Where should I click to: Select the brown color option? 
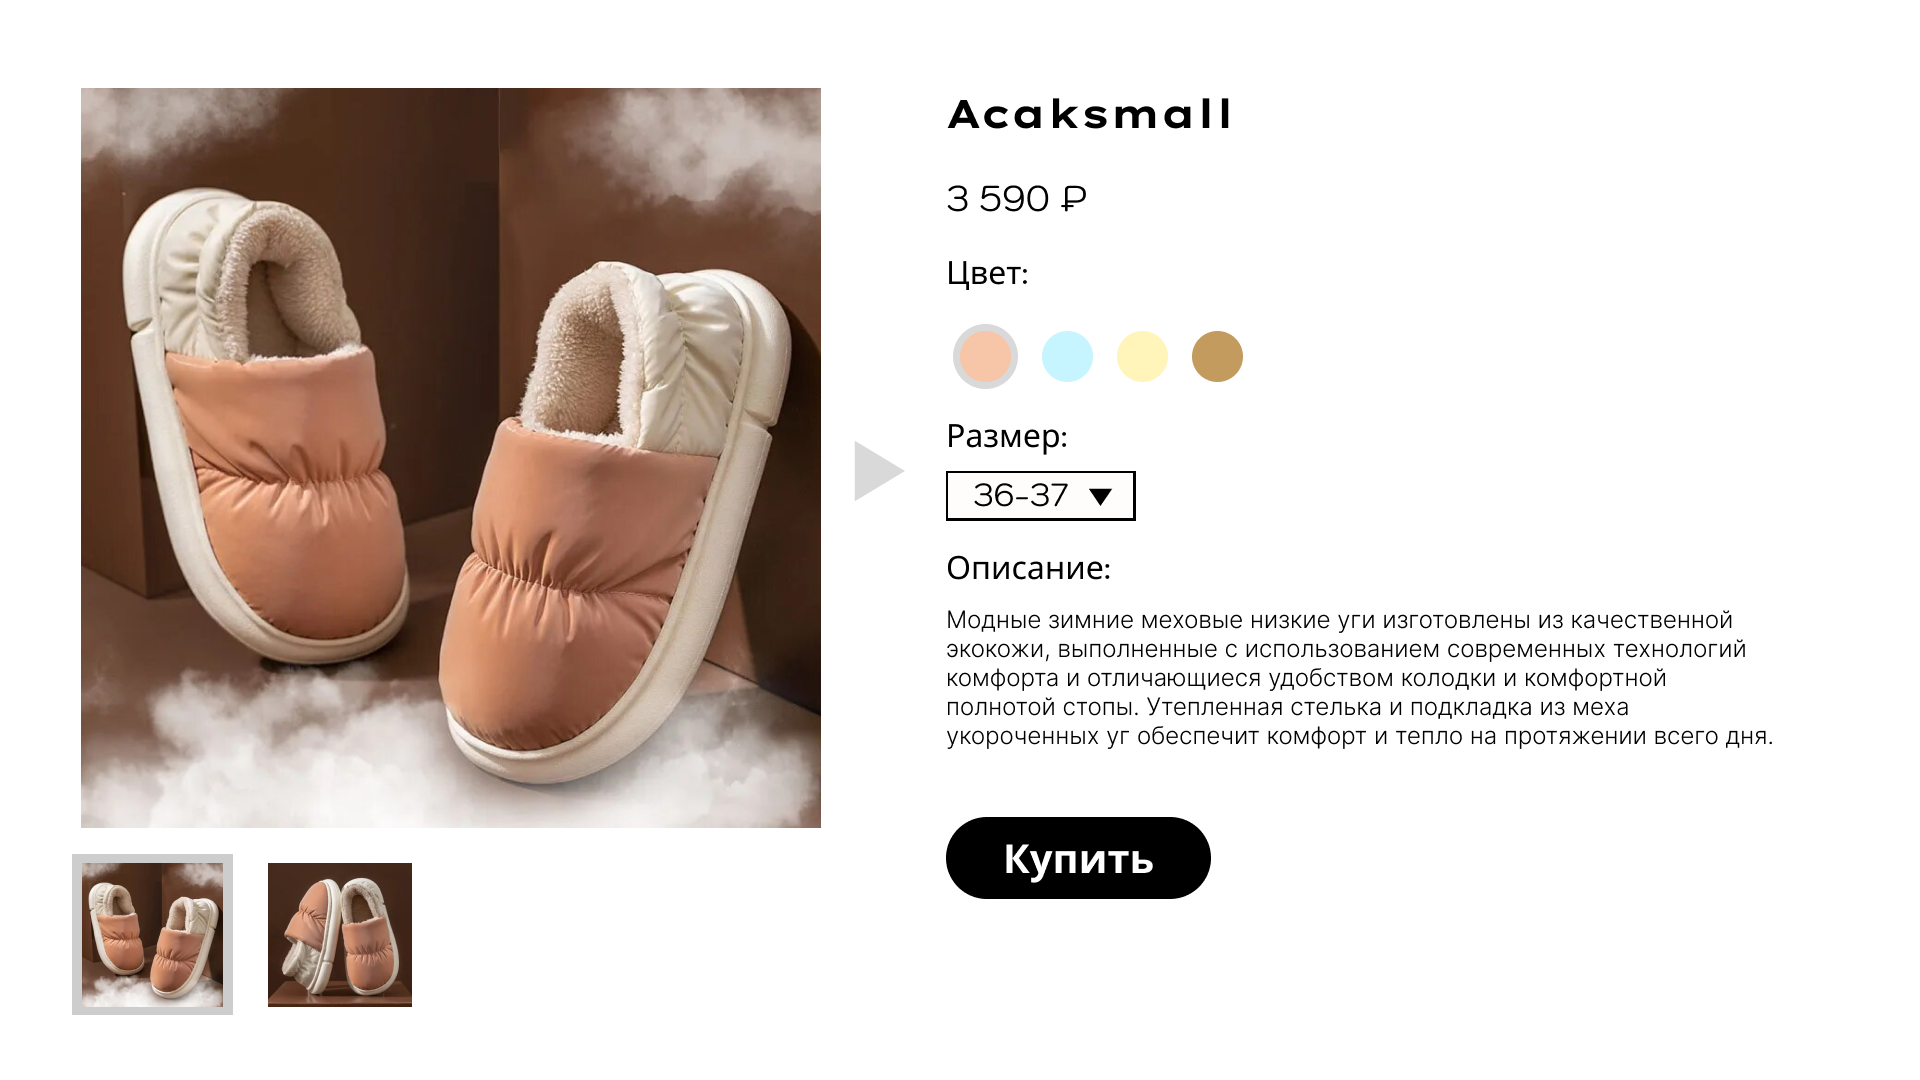point(1217,356)
